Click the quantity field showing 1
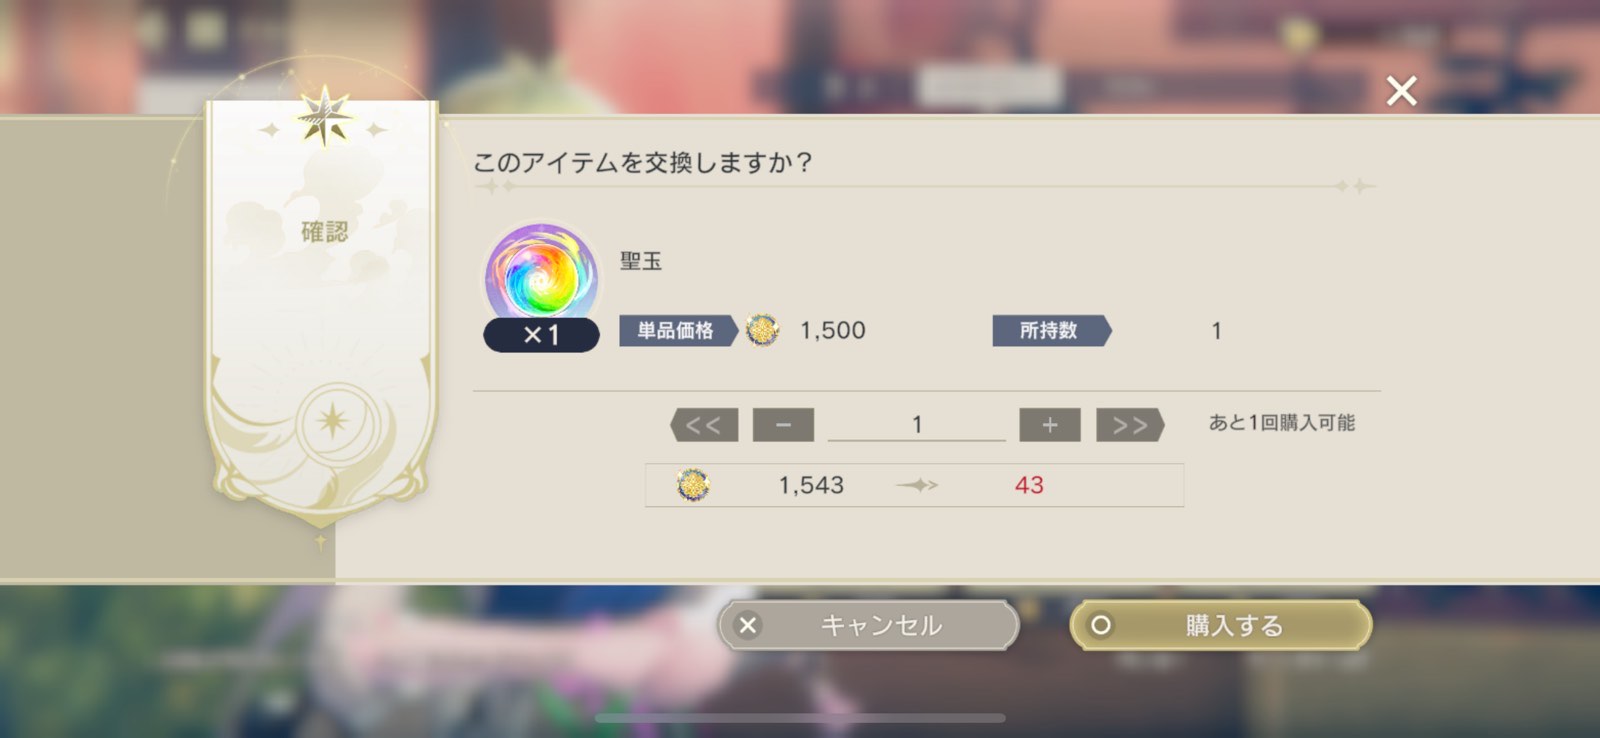Viewport: 1600px width, 738px height. pos(916,425)
